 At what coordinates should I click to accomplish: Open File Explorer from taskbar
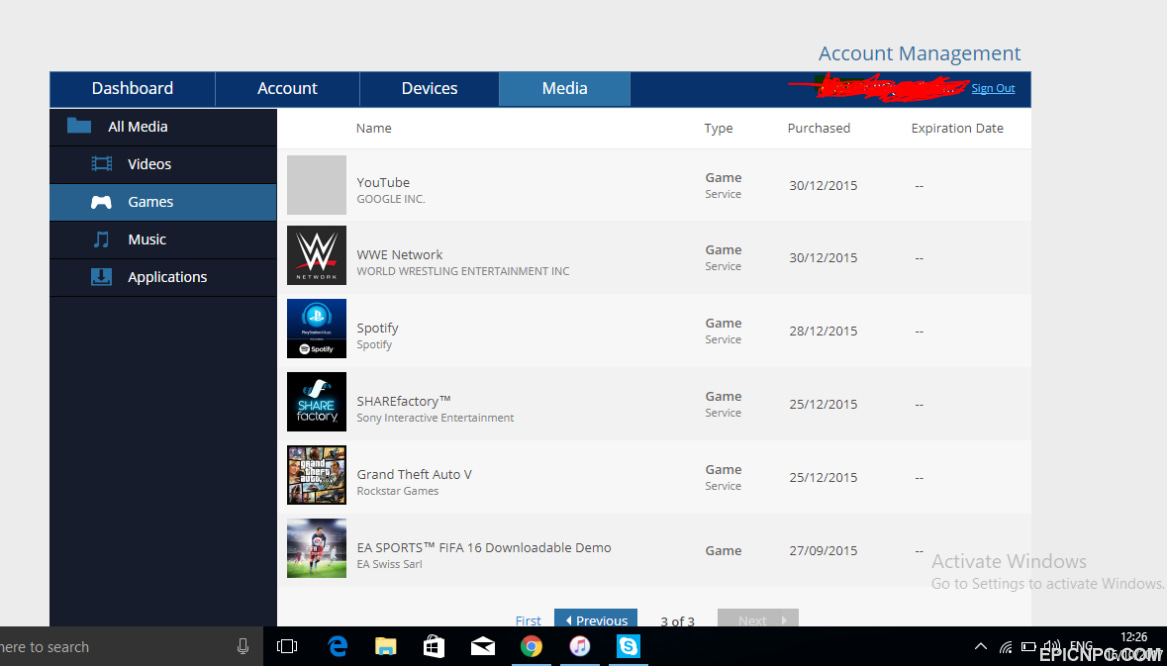(x=386, y=647)
